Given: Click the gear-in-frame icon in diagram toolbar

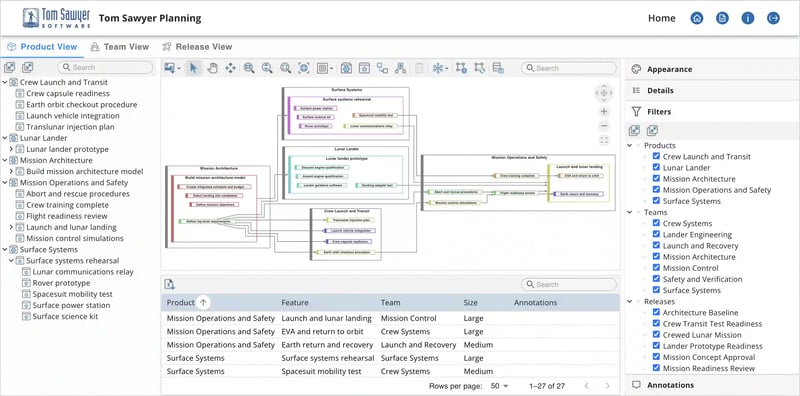Looking at the screenshot, I should coord(346,68).
